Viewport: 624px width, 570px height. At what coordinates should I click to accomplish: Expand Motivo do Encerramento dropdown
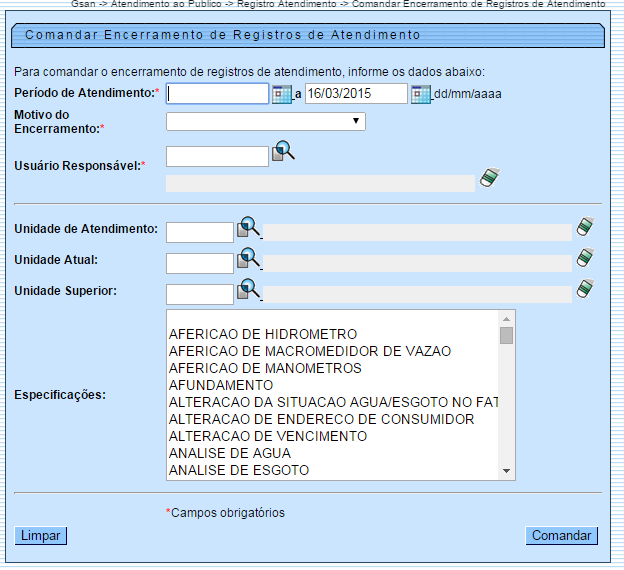click(x=266, y=122)
